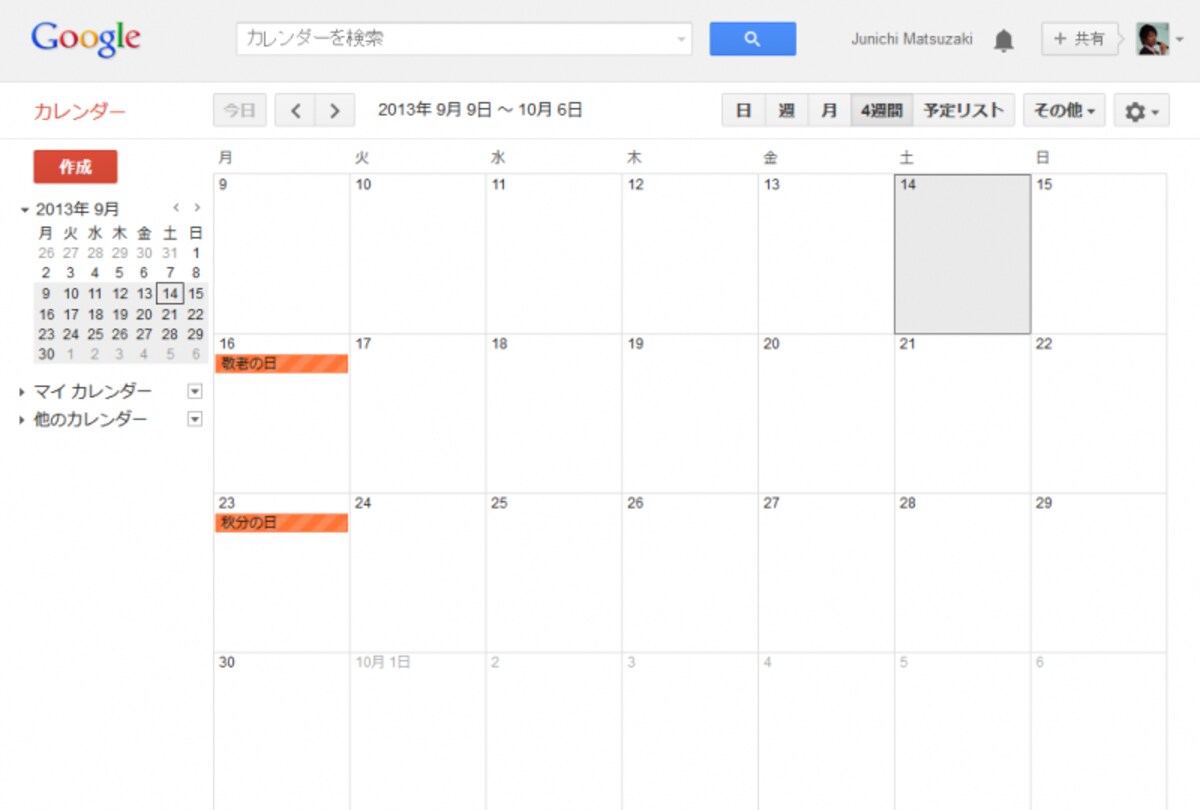Open the 敬老の日 event
Image resolution: width=1200 pixels, height=810 pixels.
[x=281, y=364]
